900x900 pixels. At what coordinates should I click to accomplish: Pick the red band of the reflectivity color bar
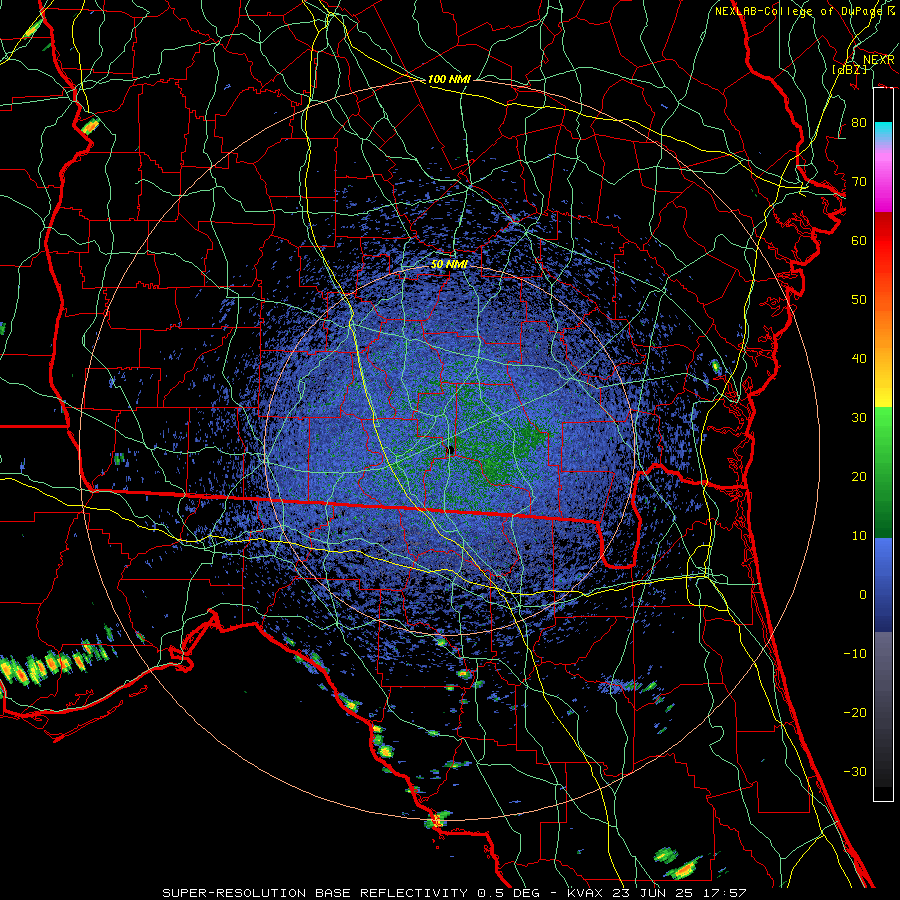click(x=883, y=241)
